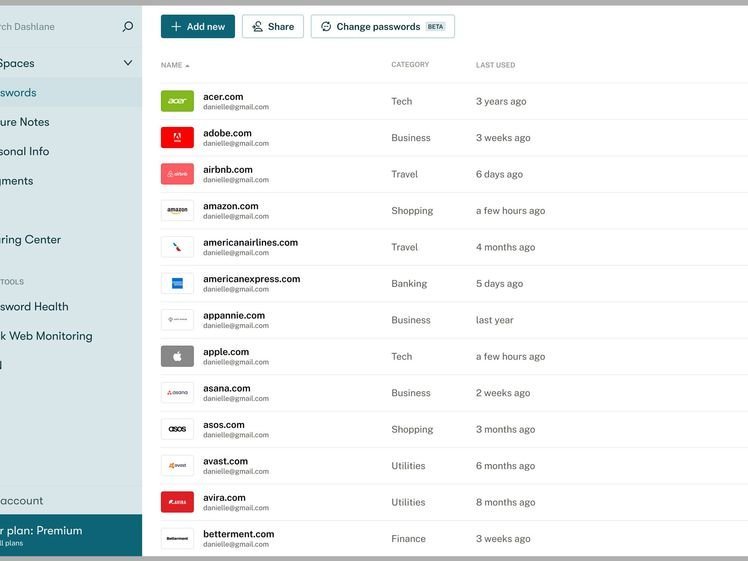Image resolution: width=748 pixels, height=561 pixels.
Task: Click the Apple logo icon
Action: [x=177, y=356]
